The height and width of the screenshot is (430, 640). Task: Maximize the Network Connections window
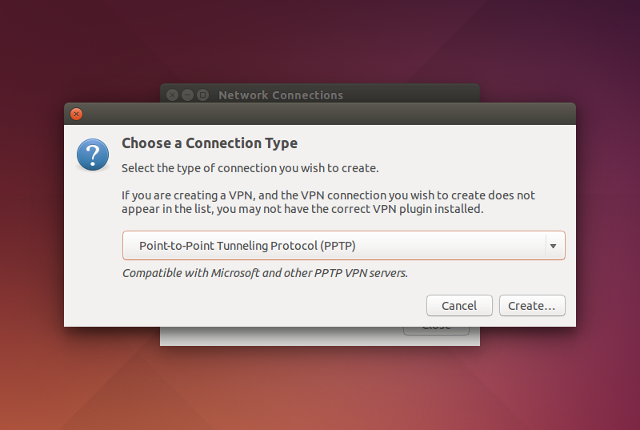tap(203, 95)
